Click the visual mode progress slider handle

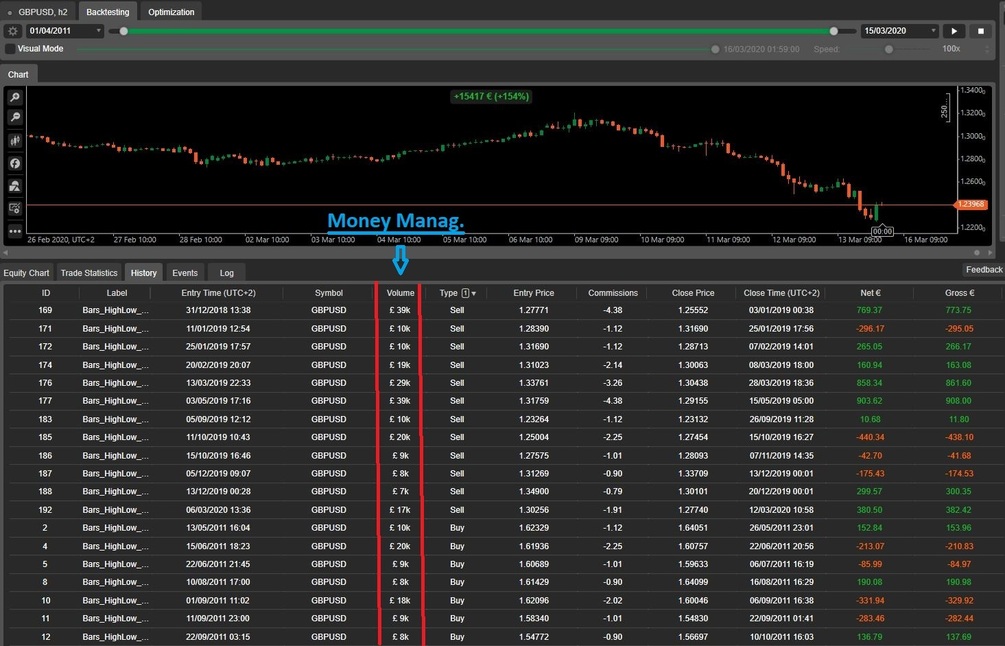coord(715,49)
